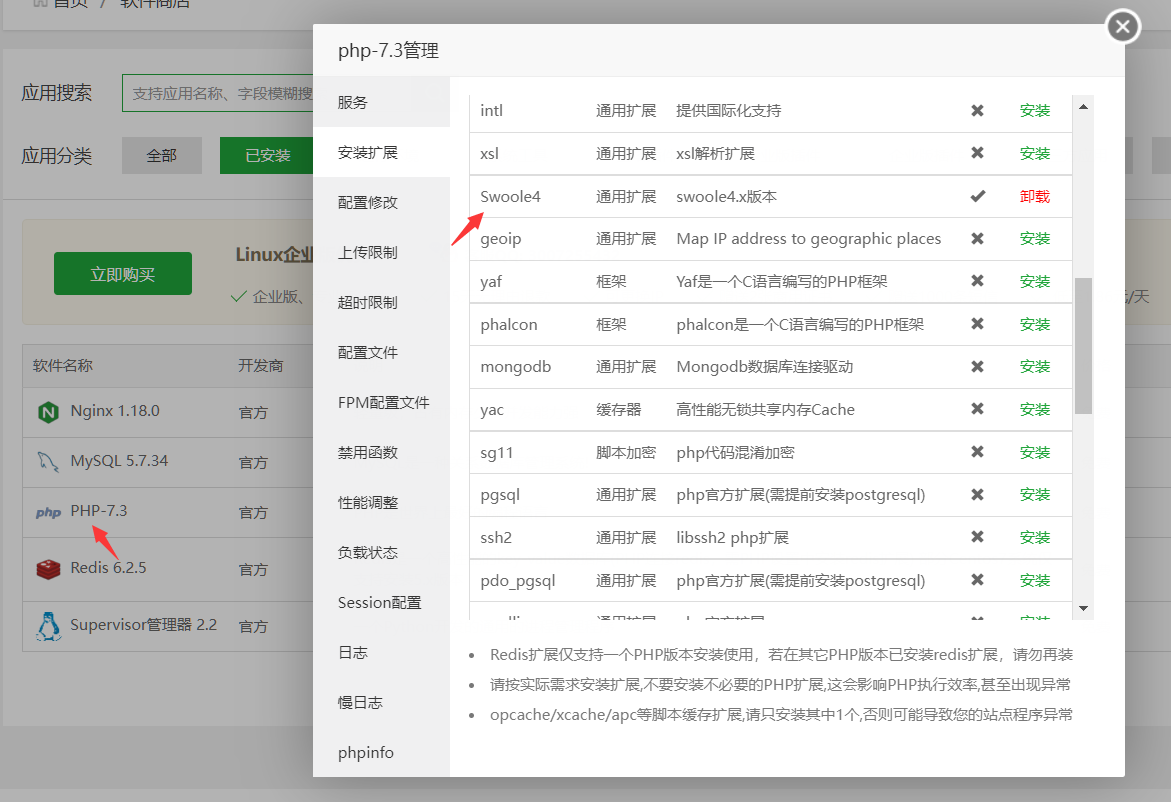Install the xsl extension
This screenshot has height=802, width=1171.
pos(1035,153)
